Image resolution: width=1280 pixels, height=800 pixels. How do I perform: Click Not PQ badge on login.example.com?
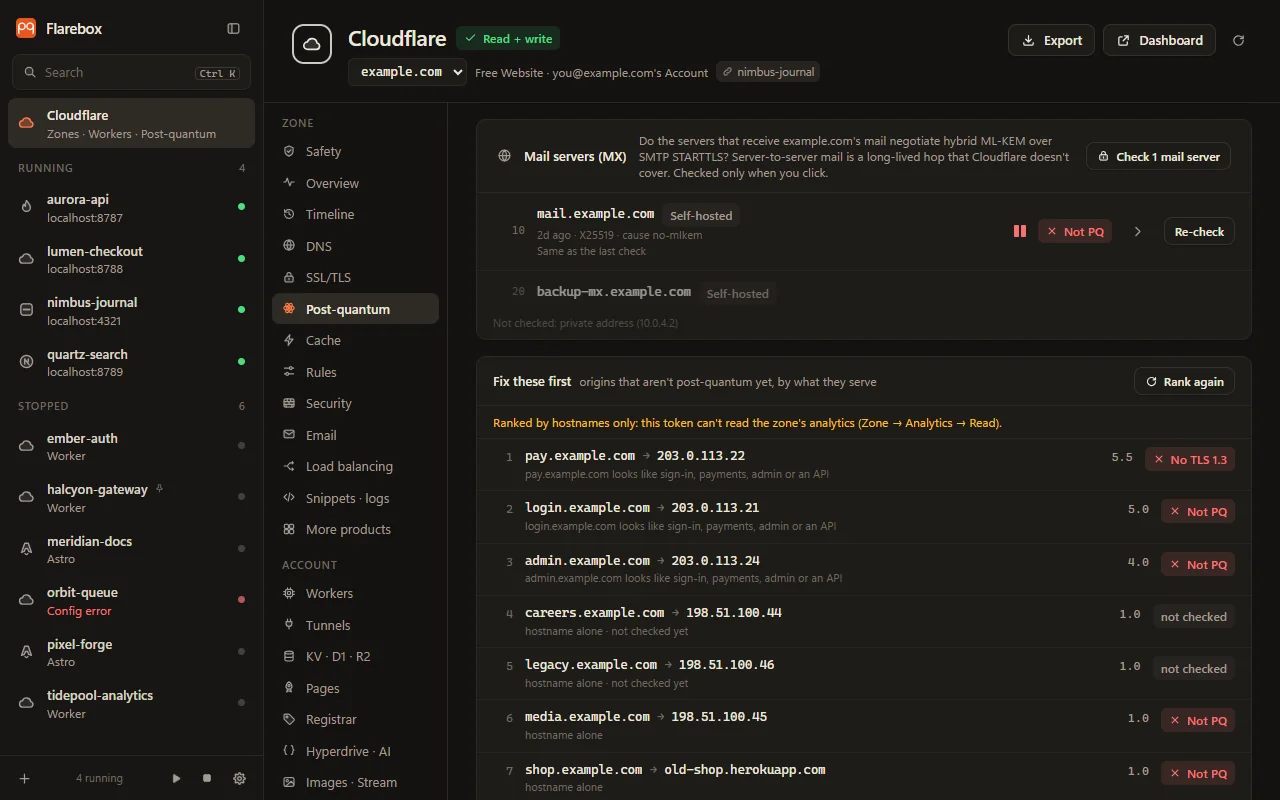pyautogui.click(x=1198, y=511)
